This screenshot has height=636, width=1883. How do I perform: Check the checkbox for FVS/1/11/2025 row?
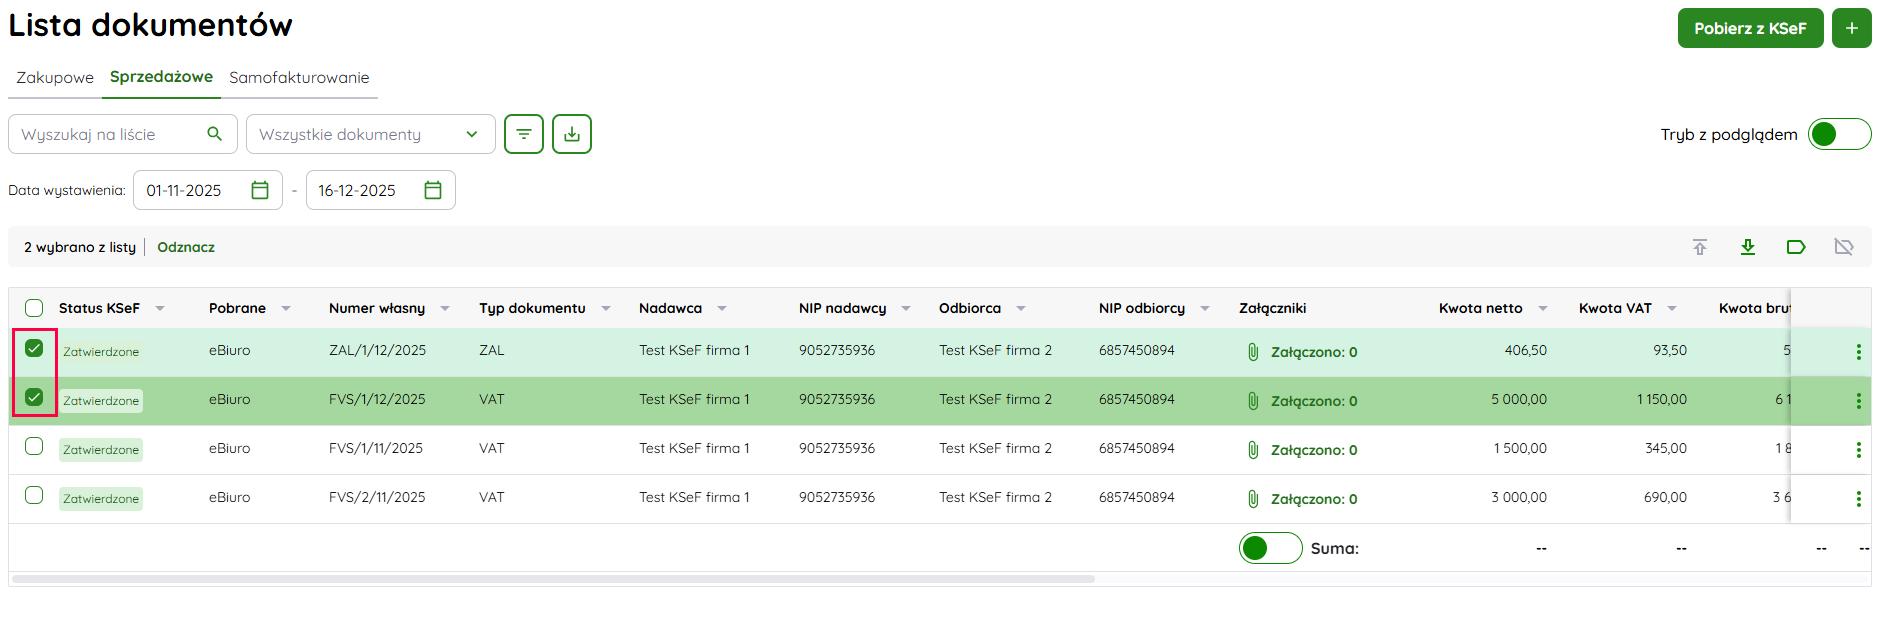tap(34, 447)
